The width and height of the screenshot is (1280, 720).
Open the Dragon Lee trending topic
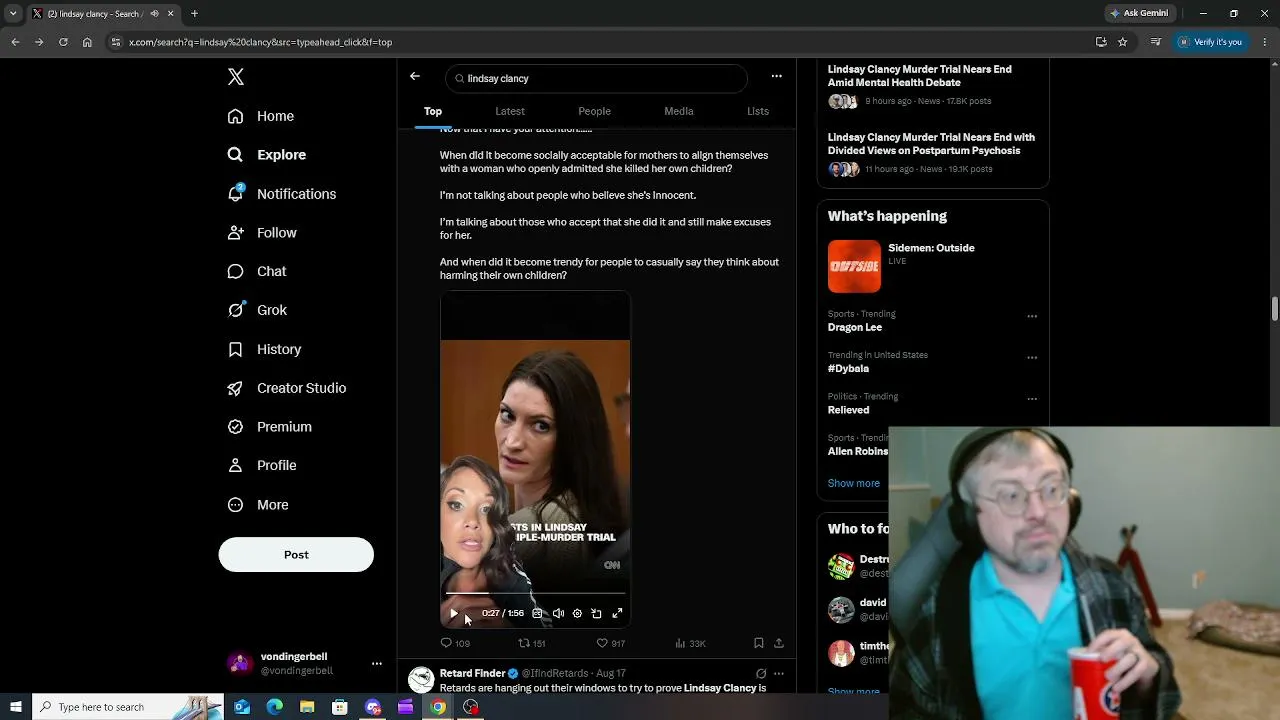pyautogui.click(x=855, y=327)
